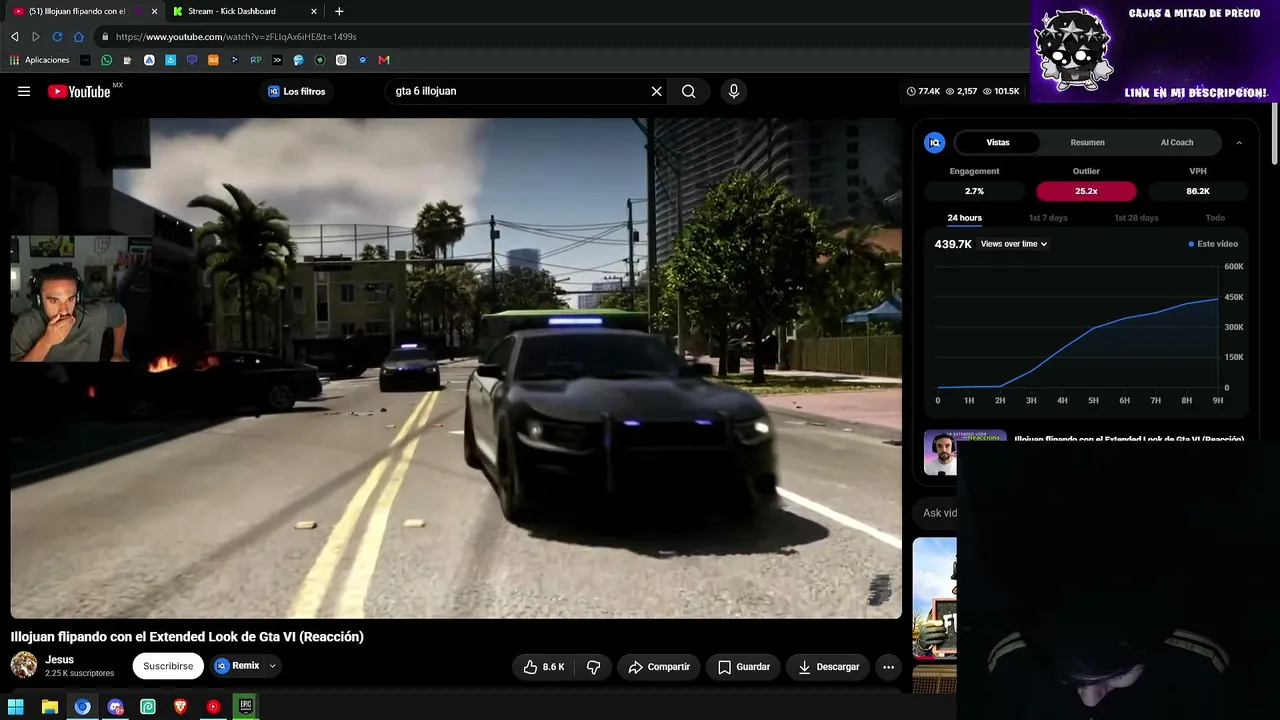Switch to the Vistas tab

coord(998,143)
